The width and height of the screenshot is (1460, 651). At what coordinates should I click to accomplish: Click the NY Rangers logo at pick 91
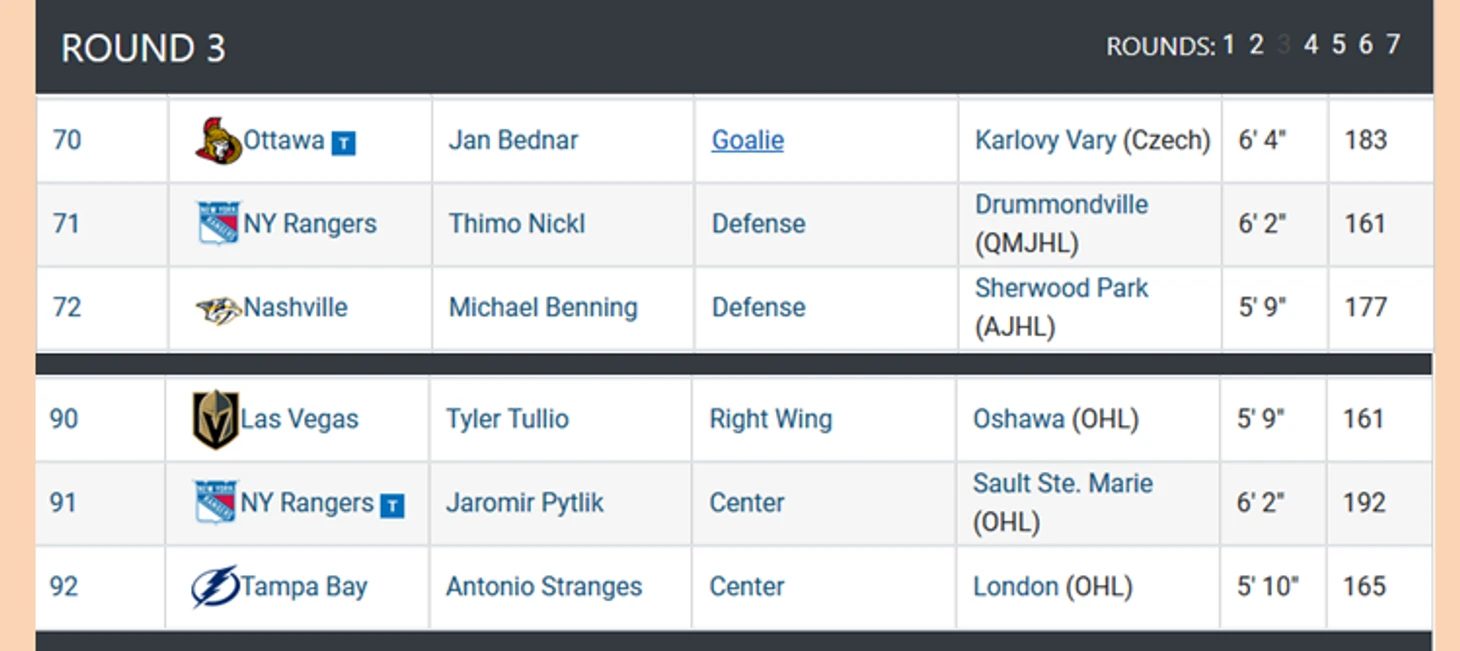click(215, 503)
